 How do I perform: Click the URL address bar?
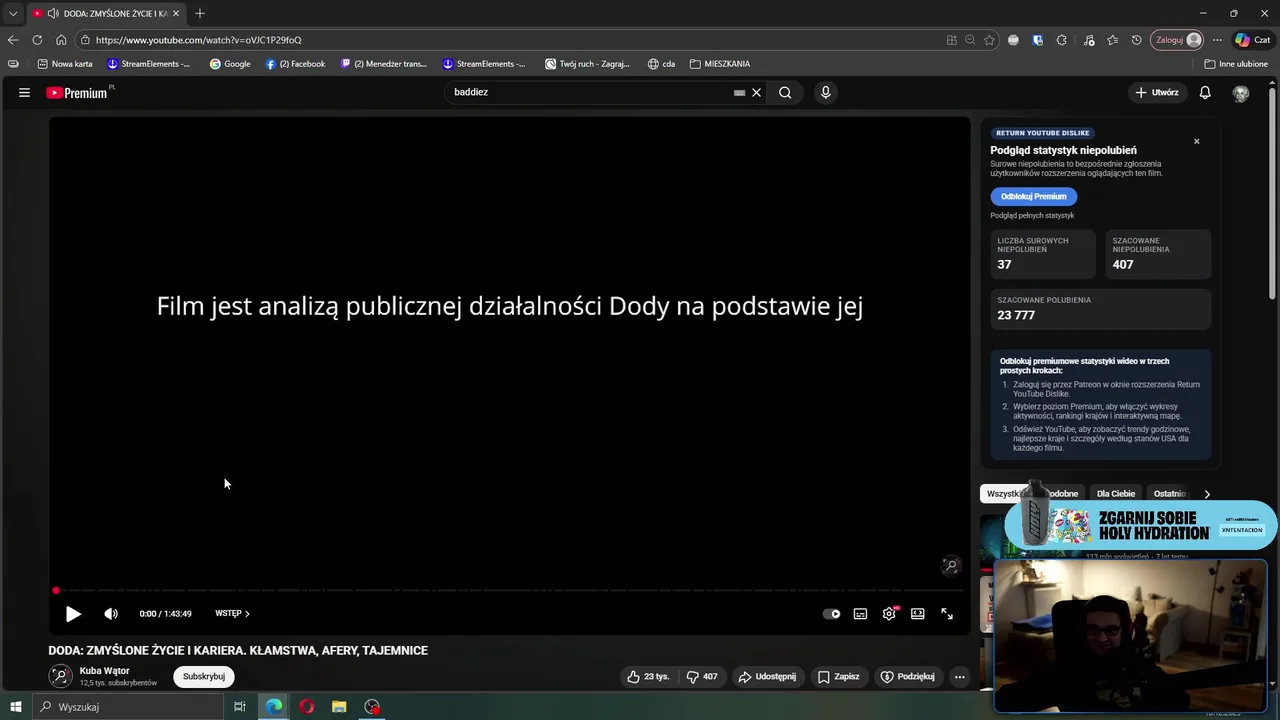tap(510, 40)
